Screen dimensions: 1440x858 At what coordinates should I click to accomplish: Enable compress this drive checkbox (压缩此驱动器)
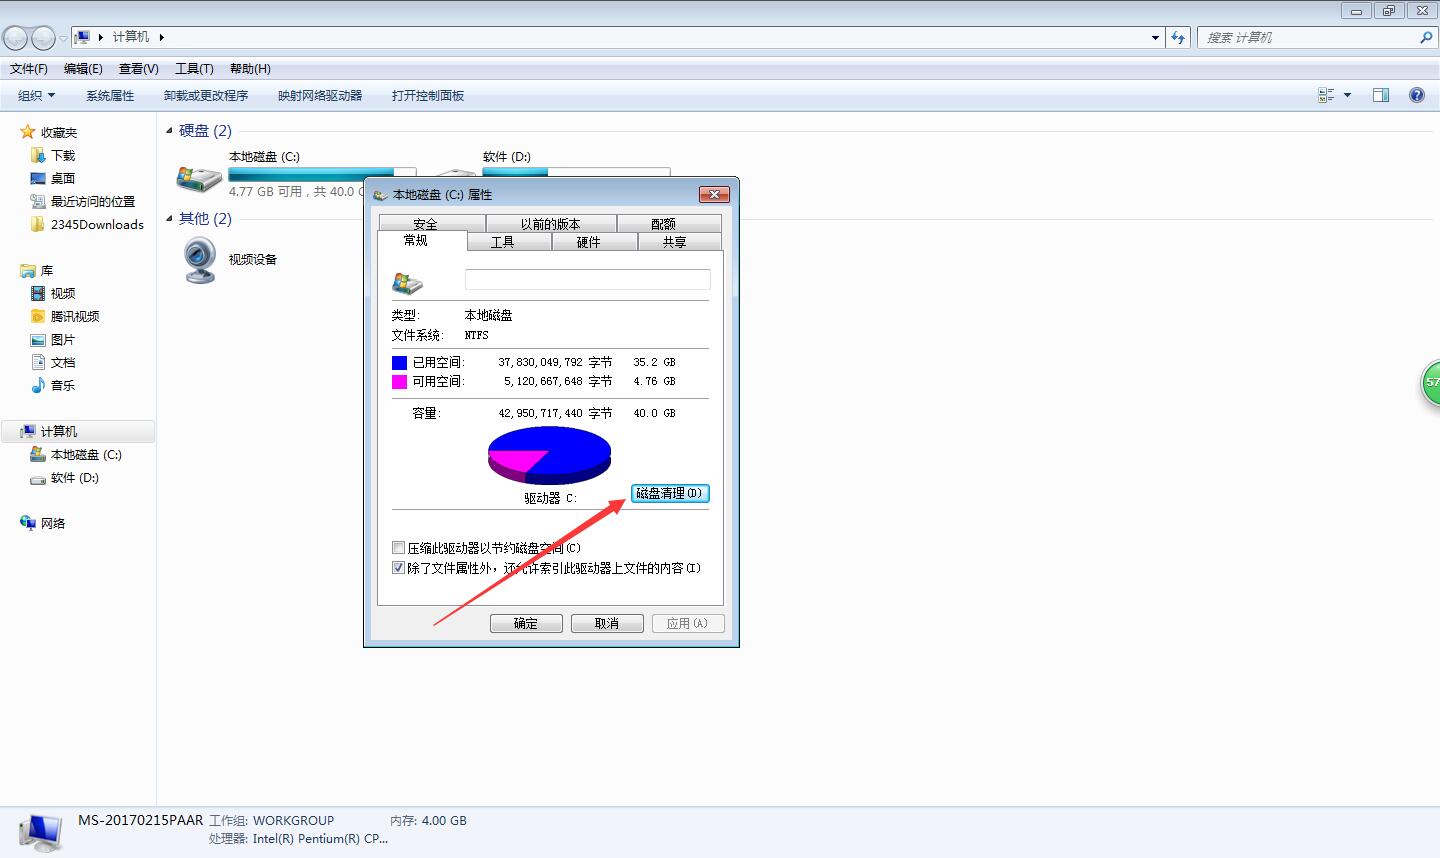pos(399,548)
